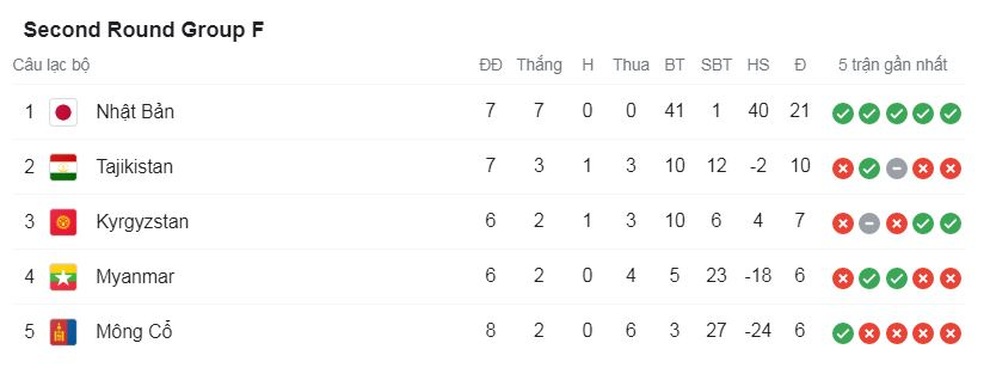Click the Japan flag icon
990x380 pixels.
[x=63, y=112]
